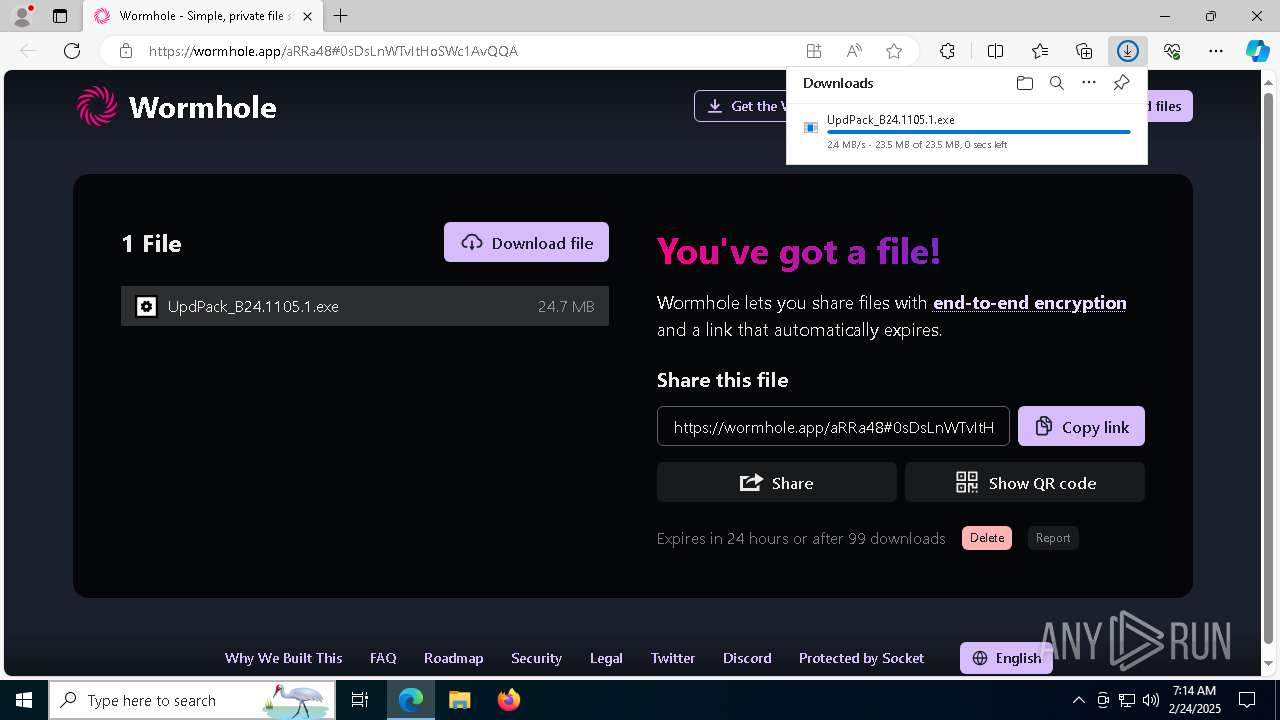The width and height of the screenshot is (1280, 720).
Task: Open the Windows Start menu
Action: (24, 700)
